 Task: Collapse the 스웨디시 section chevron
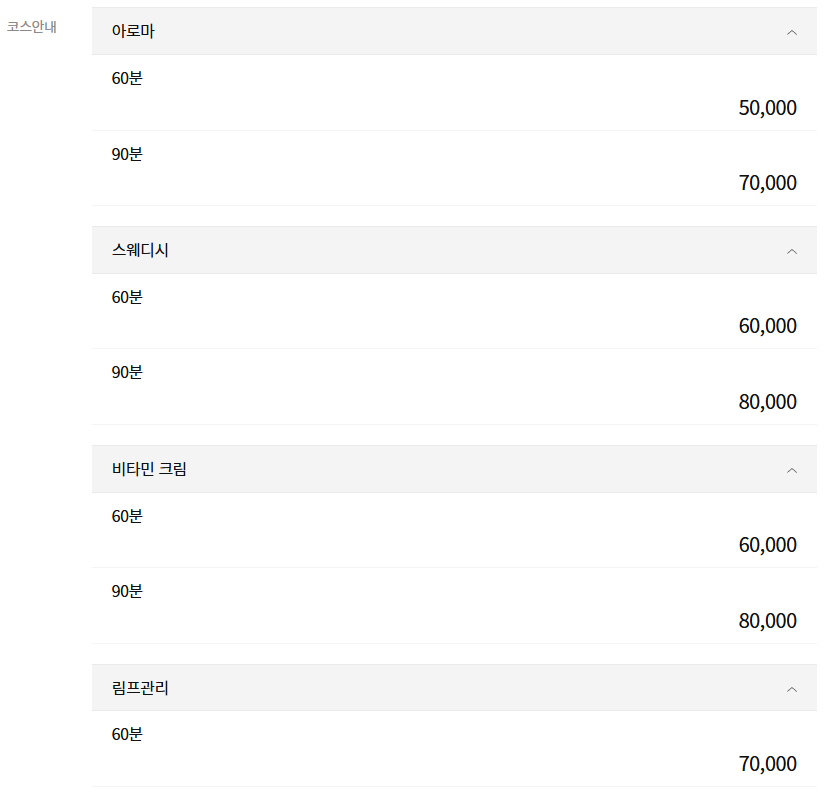point(792,251)
